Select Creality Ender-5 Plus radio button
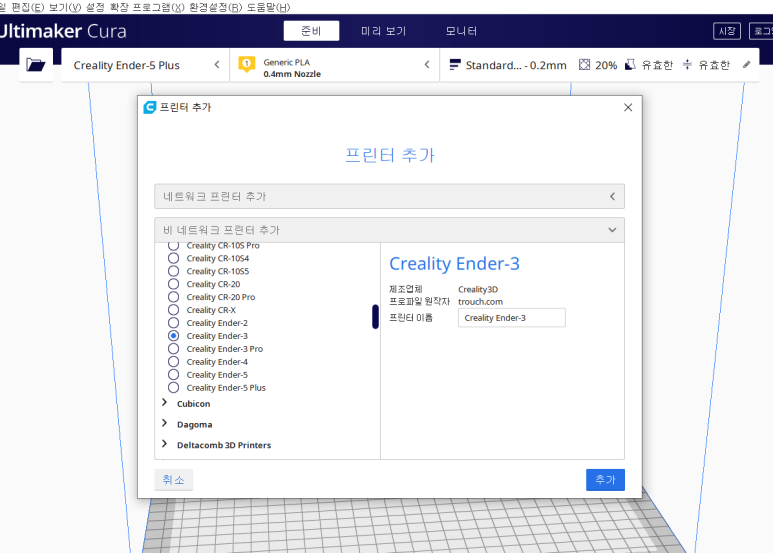 click(x=174, y=387)
